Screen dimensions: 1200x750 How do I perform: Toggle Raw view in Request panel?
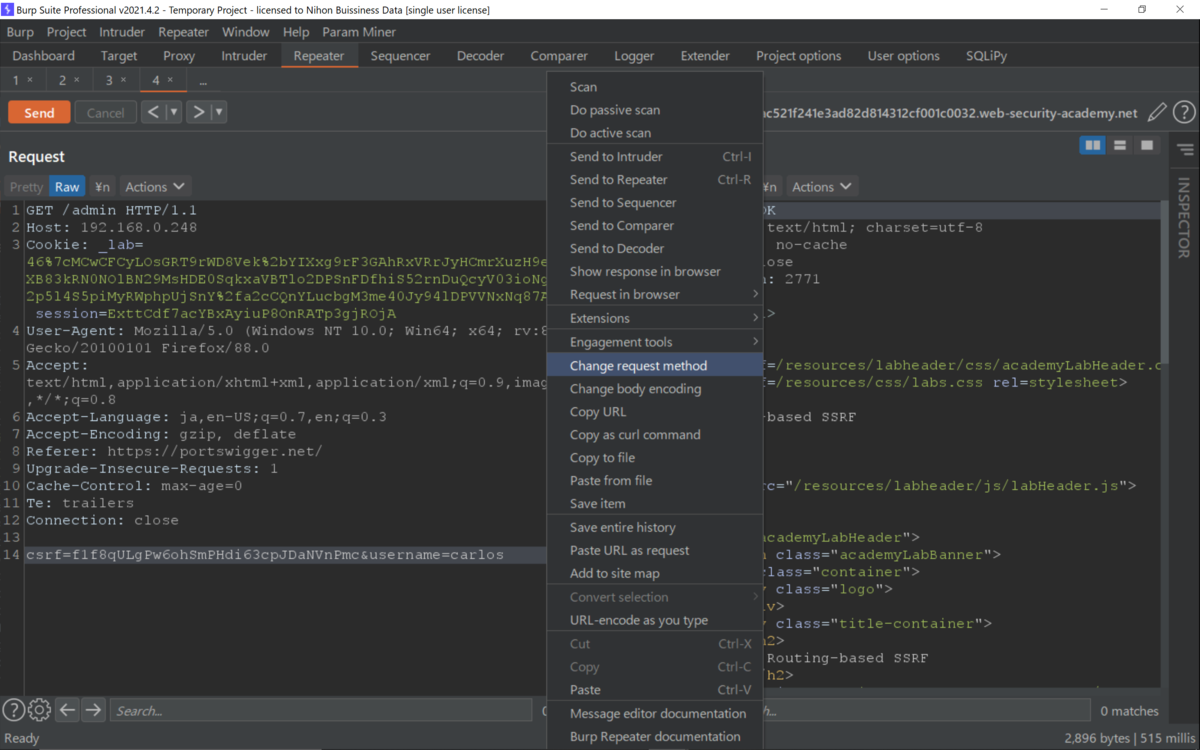tap(67, 186)
